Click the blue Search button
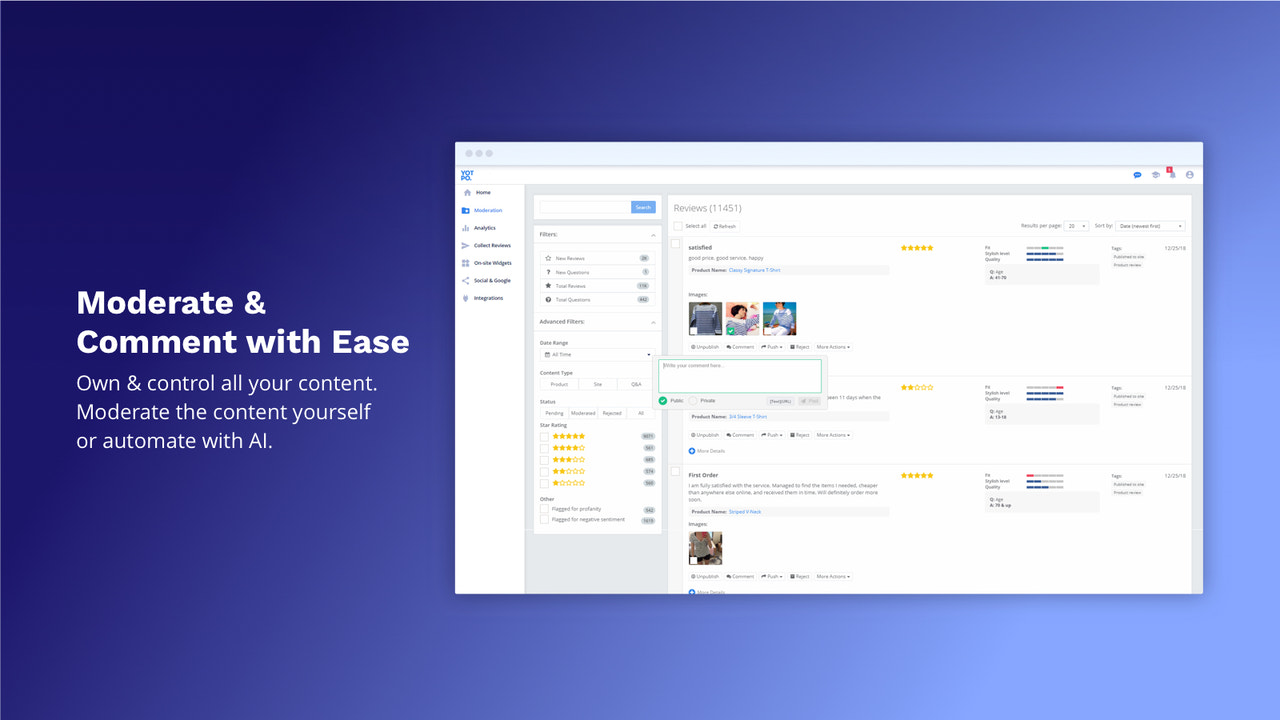Screen dimensions: 1280x720 (643, 207)
